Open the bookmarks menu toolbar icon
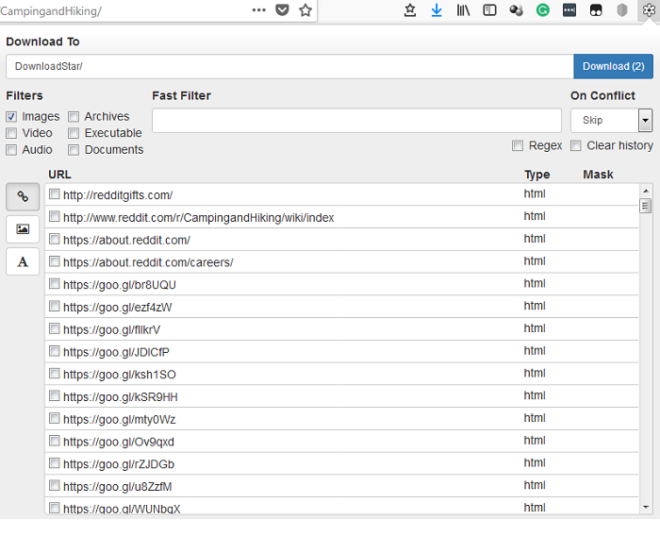660x553 pixels. coord(410,10)
